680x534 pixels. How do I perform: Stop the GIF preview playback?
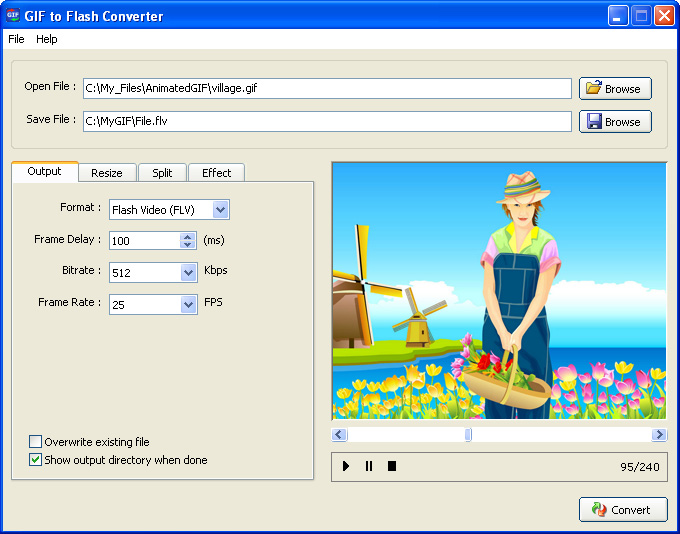point(392,466)
